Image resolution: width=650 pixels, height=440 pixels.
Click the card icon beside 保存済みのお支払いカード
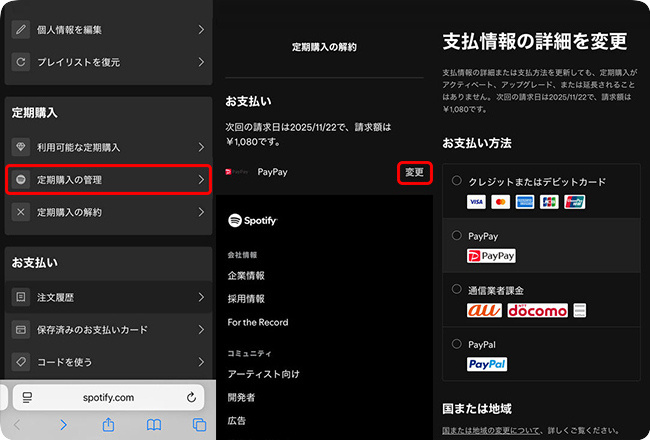tap(21, 329)
